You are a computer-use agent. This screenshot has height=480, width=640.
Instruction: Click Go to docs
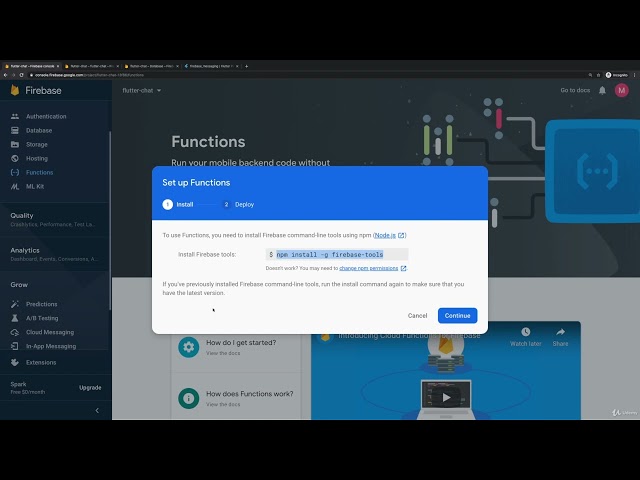pyautogui.click(x=575, y=90)
